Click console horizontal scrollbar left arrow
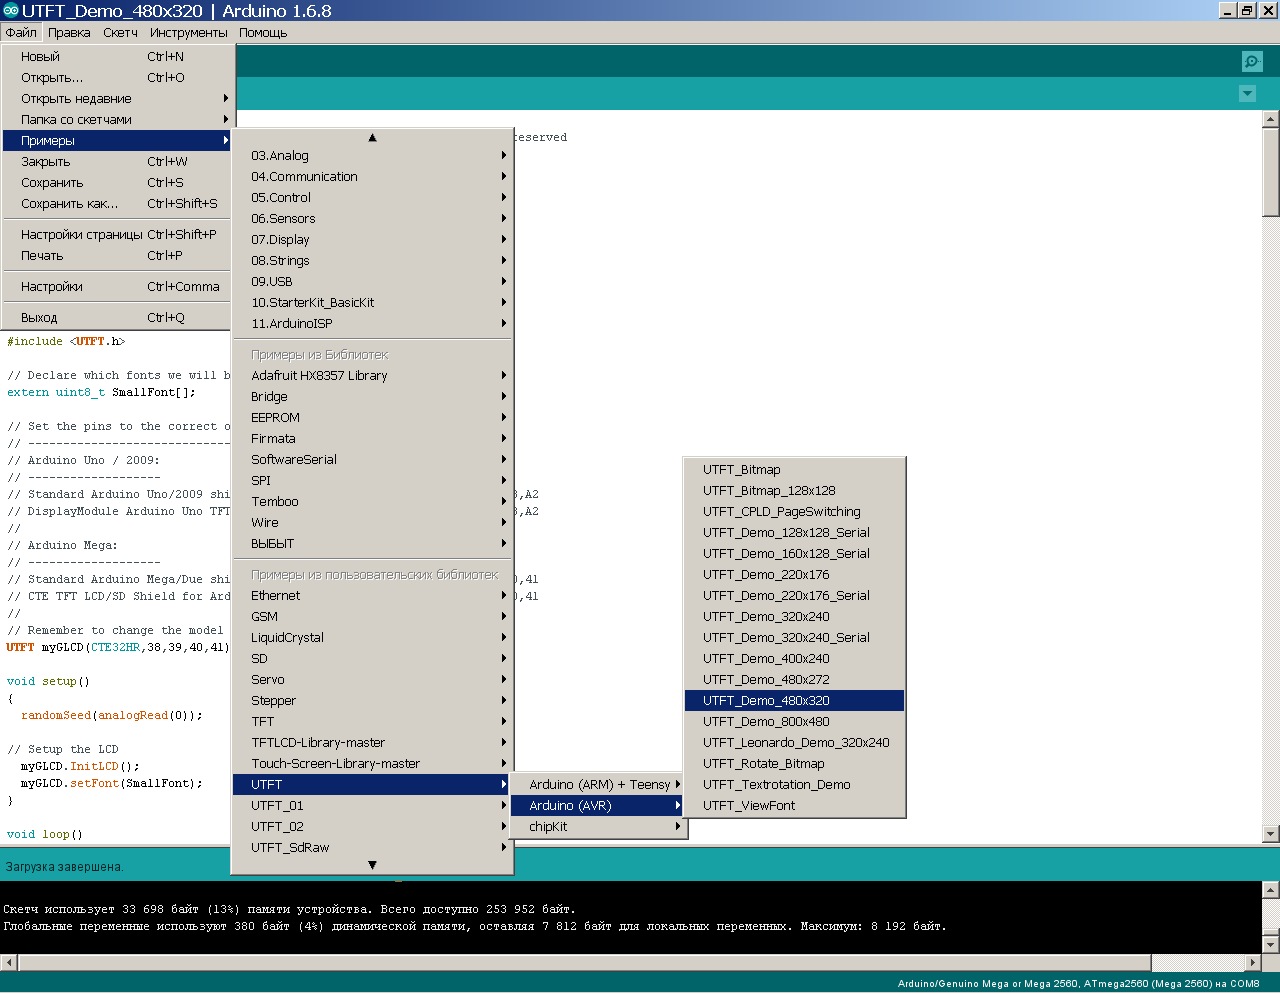Image resolution: width=1280 pixels, height=994 pixels. (x=9, y=963)
